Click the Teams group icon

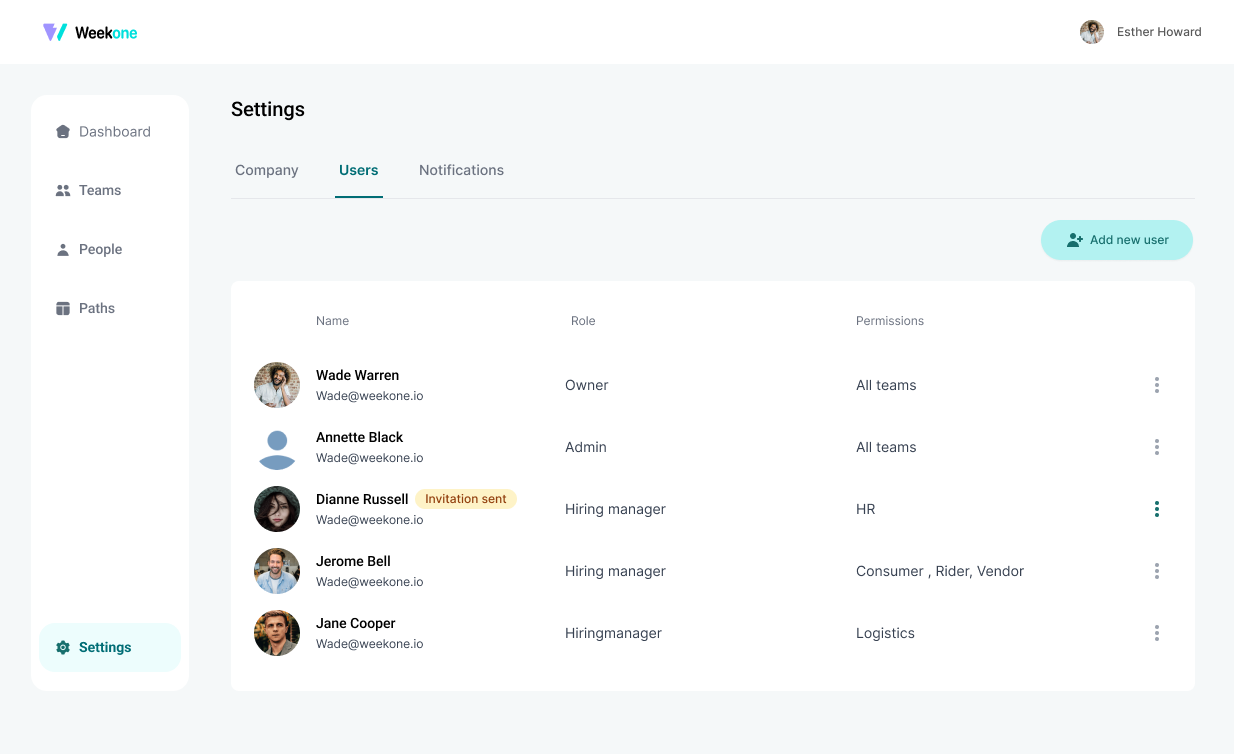coord(63,191)
